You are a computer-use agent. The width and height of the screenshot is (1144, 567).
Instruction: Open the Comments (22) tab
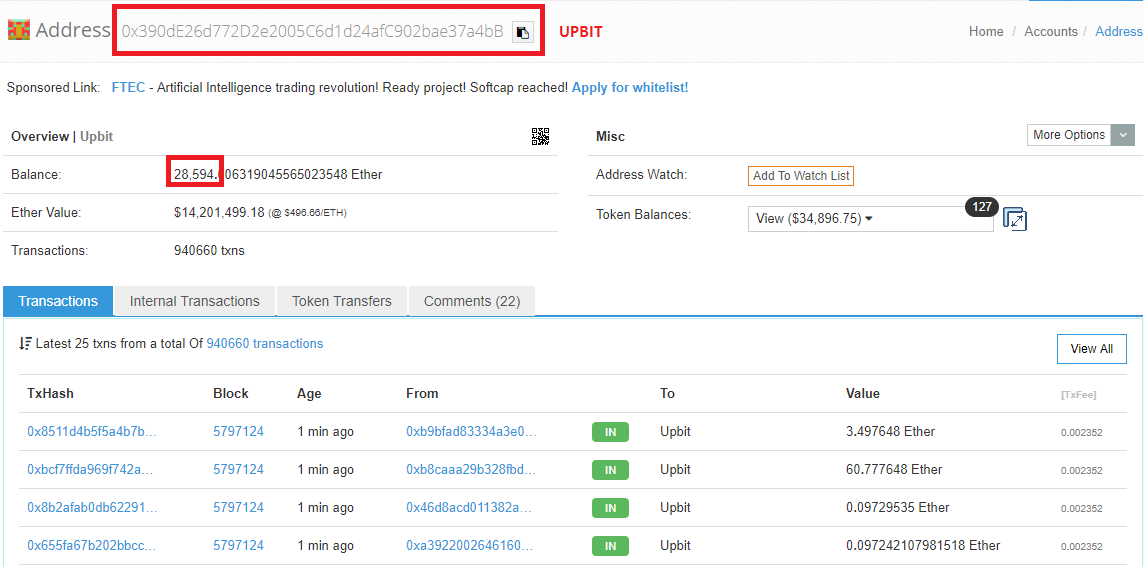(472, 301)
